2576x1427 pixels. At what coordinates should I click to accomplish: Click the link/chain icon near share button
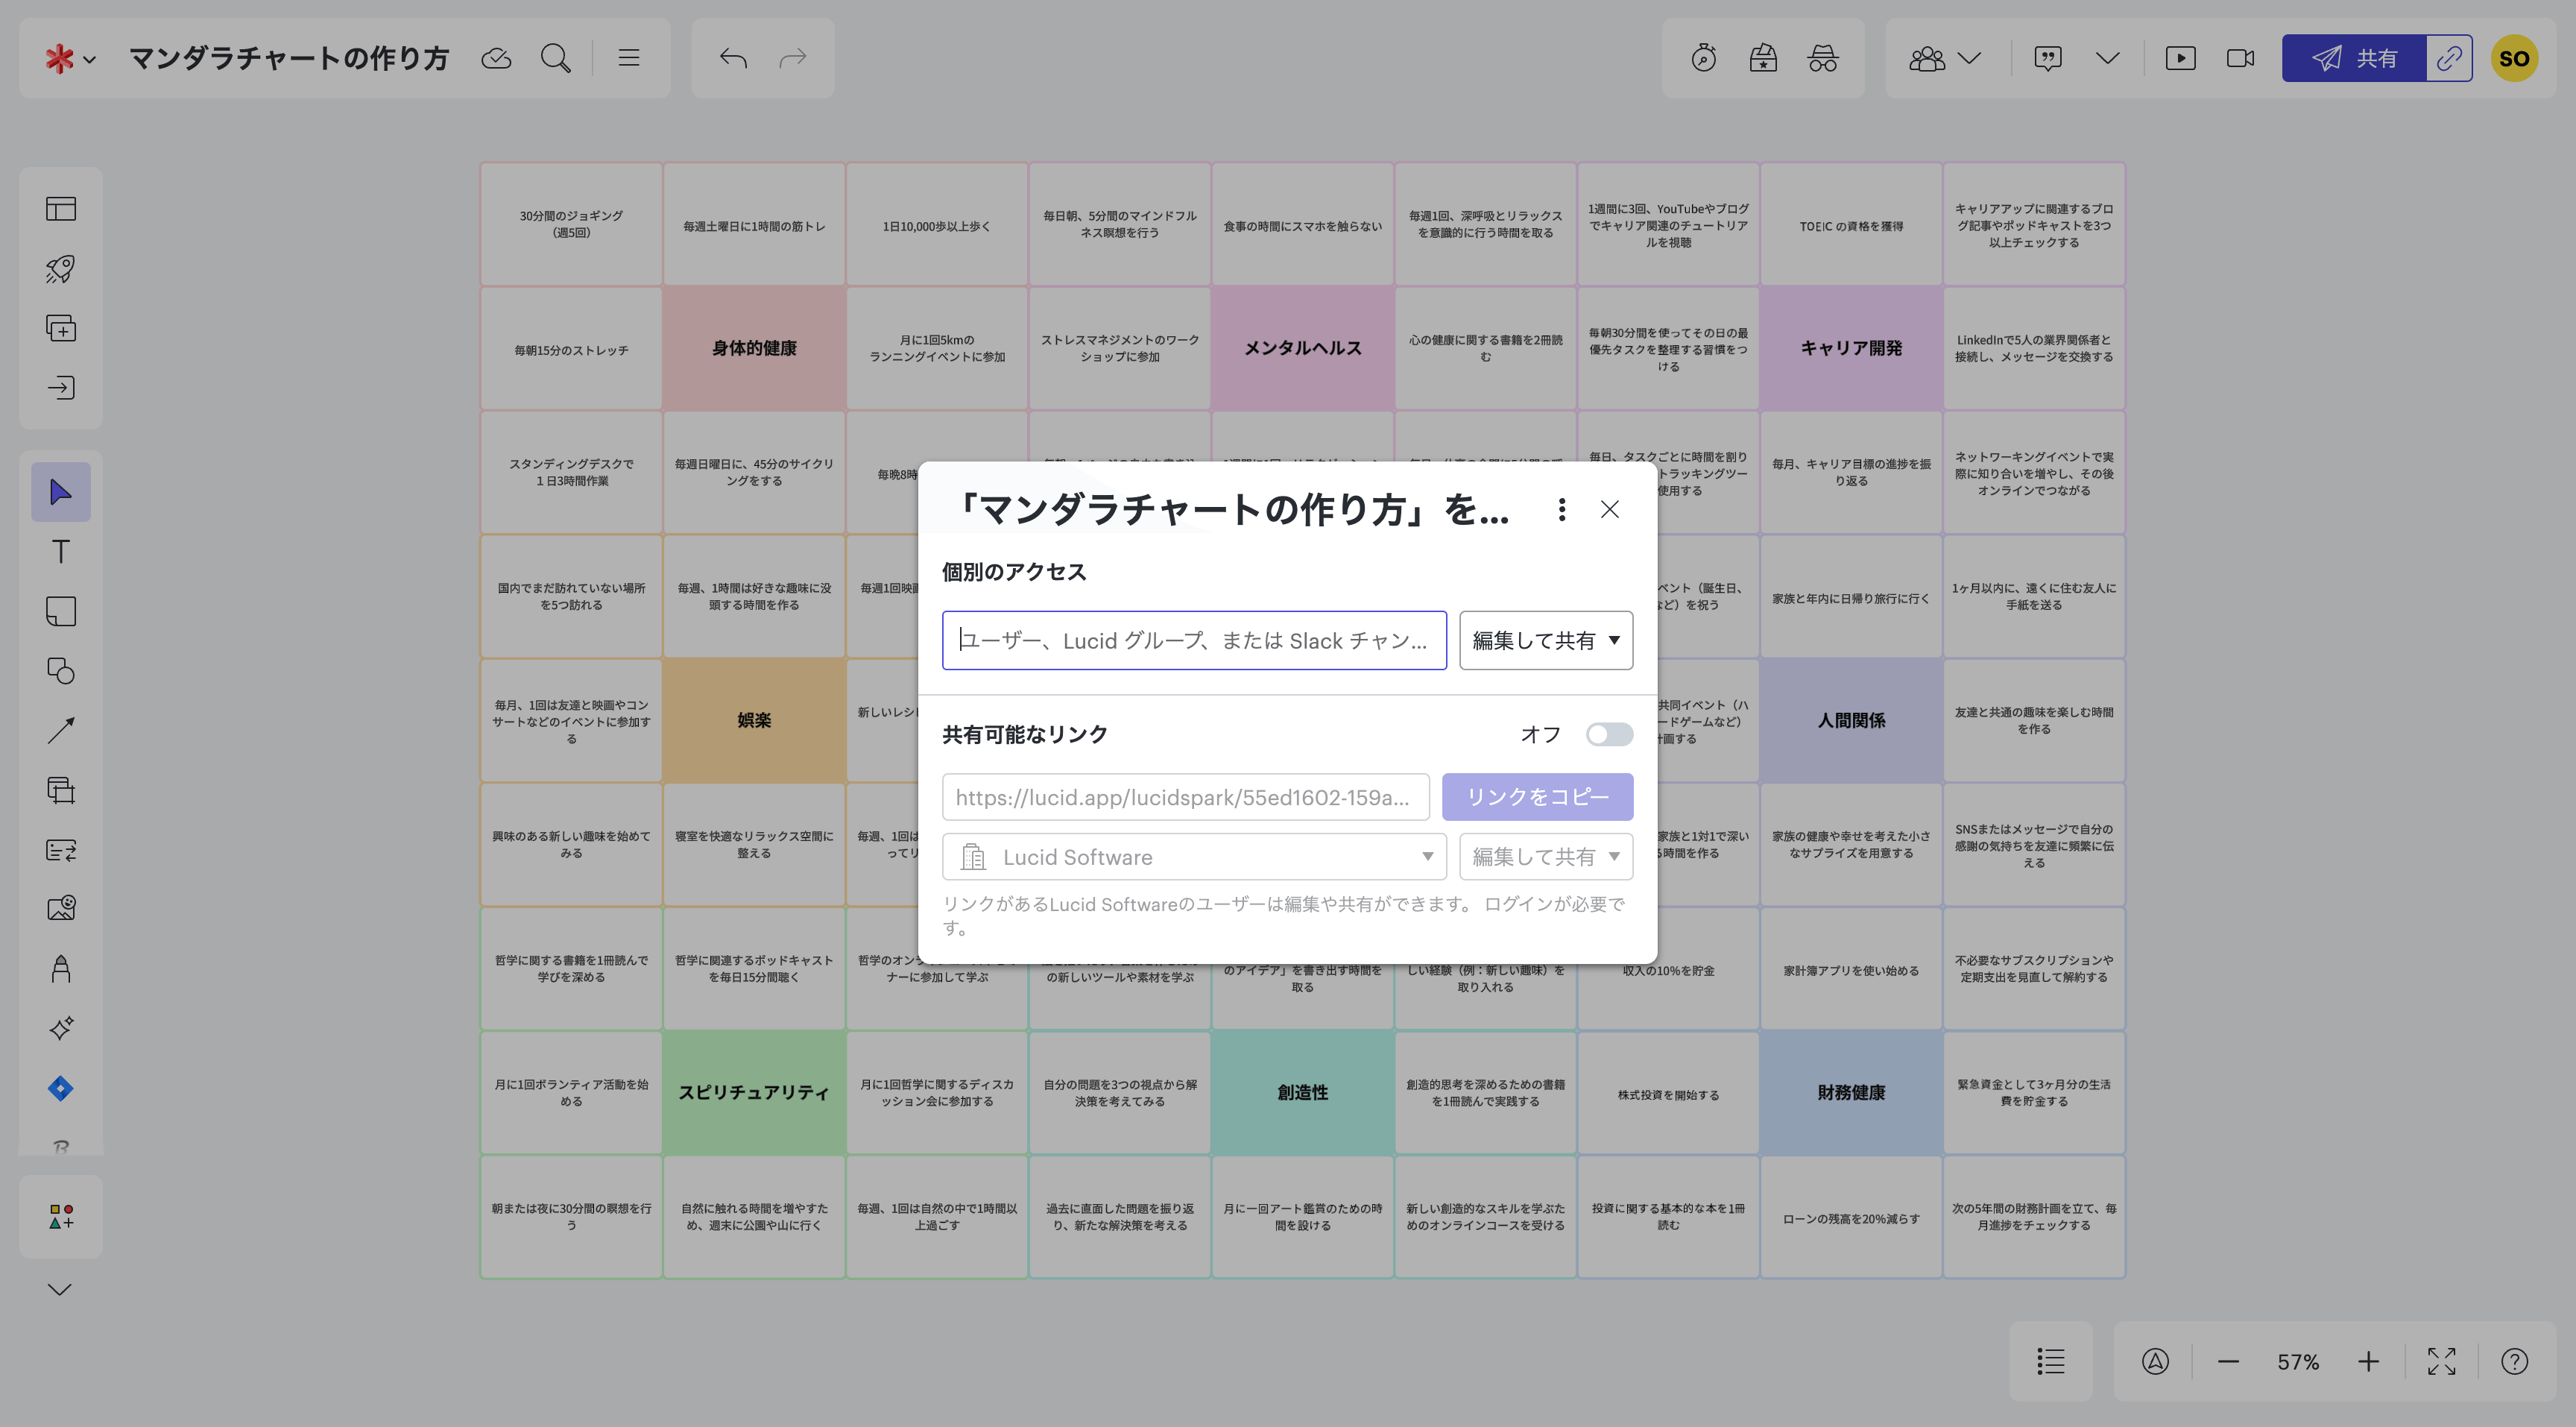(x=2448, y=56)
